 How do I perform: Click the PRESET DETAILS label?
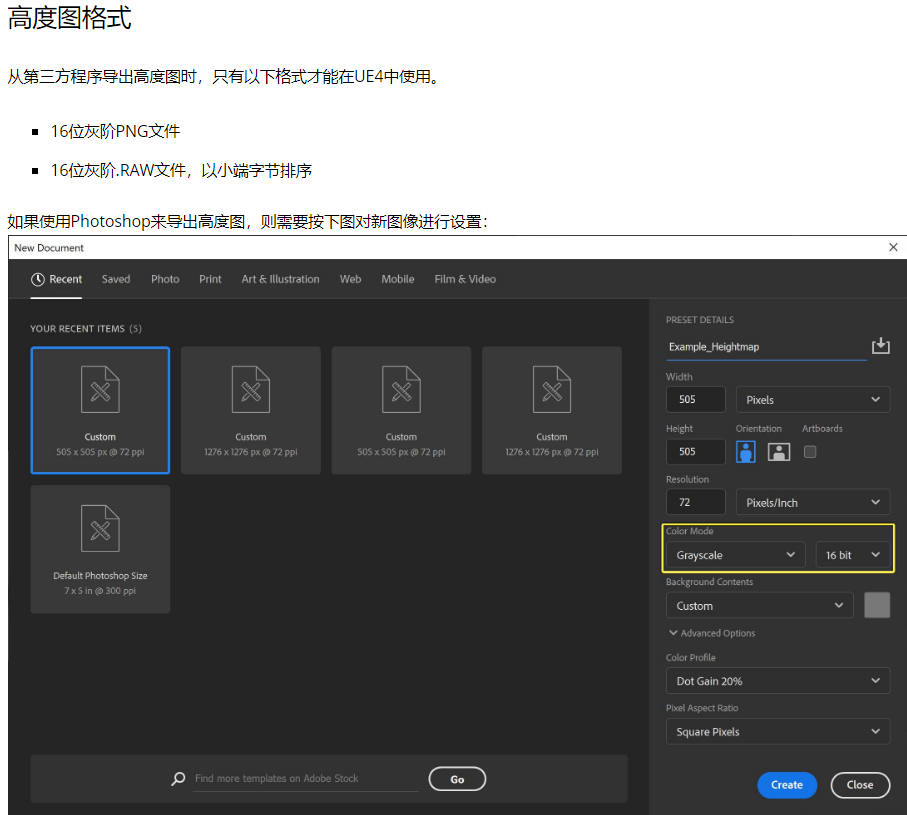pos(699,320)
